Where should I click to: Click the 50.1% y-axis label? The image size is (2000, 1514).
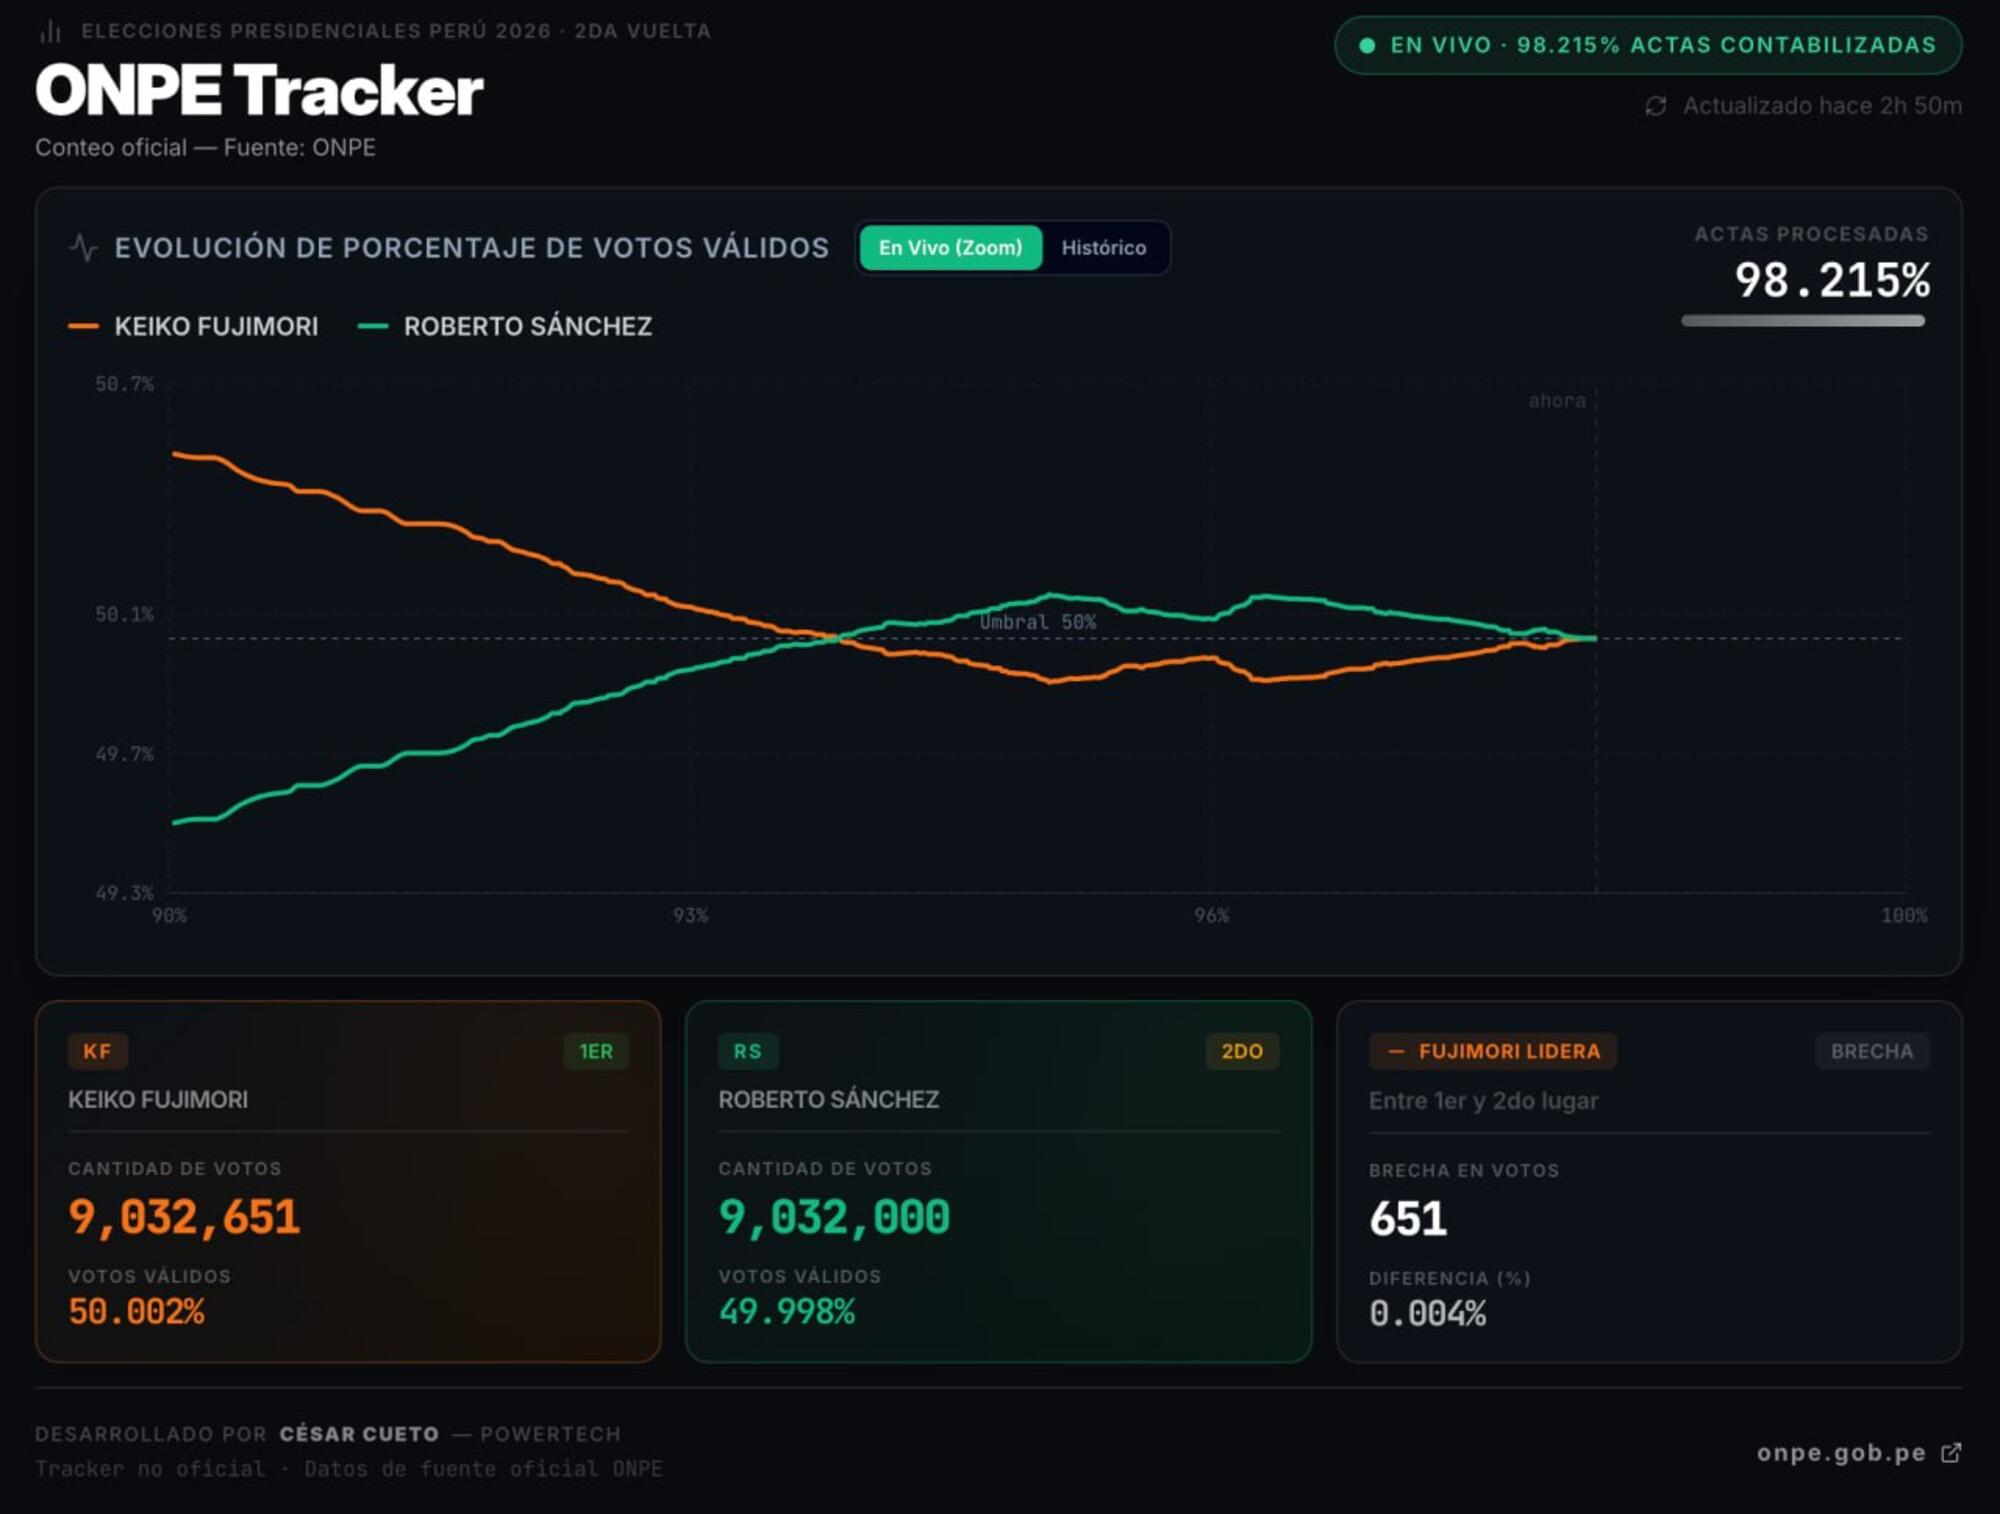click(124, 614)
